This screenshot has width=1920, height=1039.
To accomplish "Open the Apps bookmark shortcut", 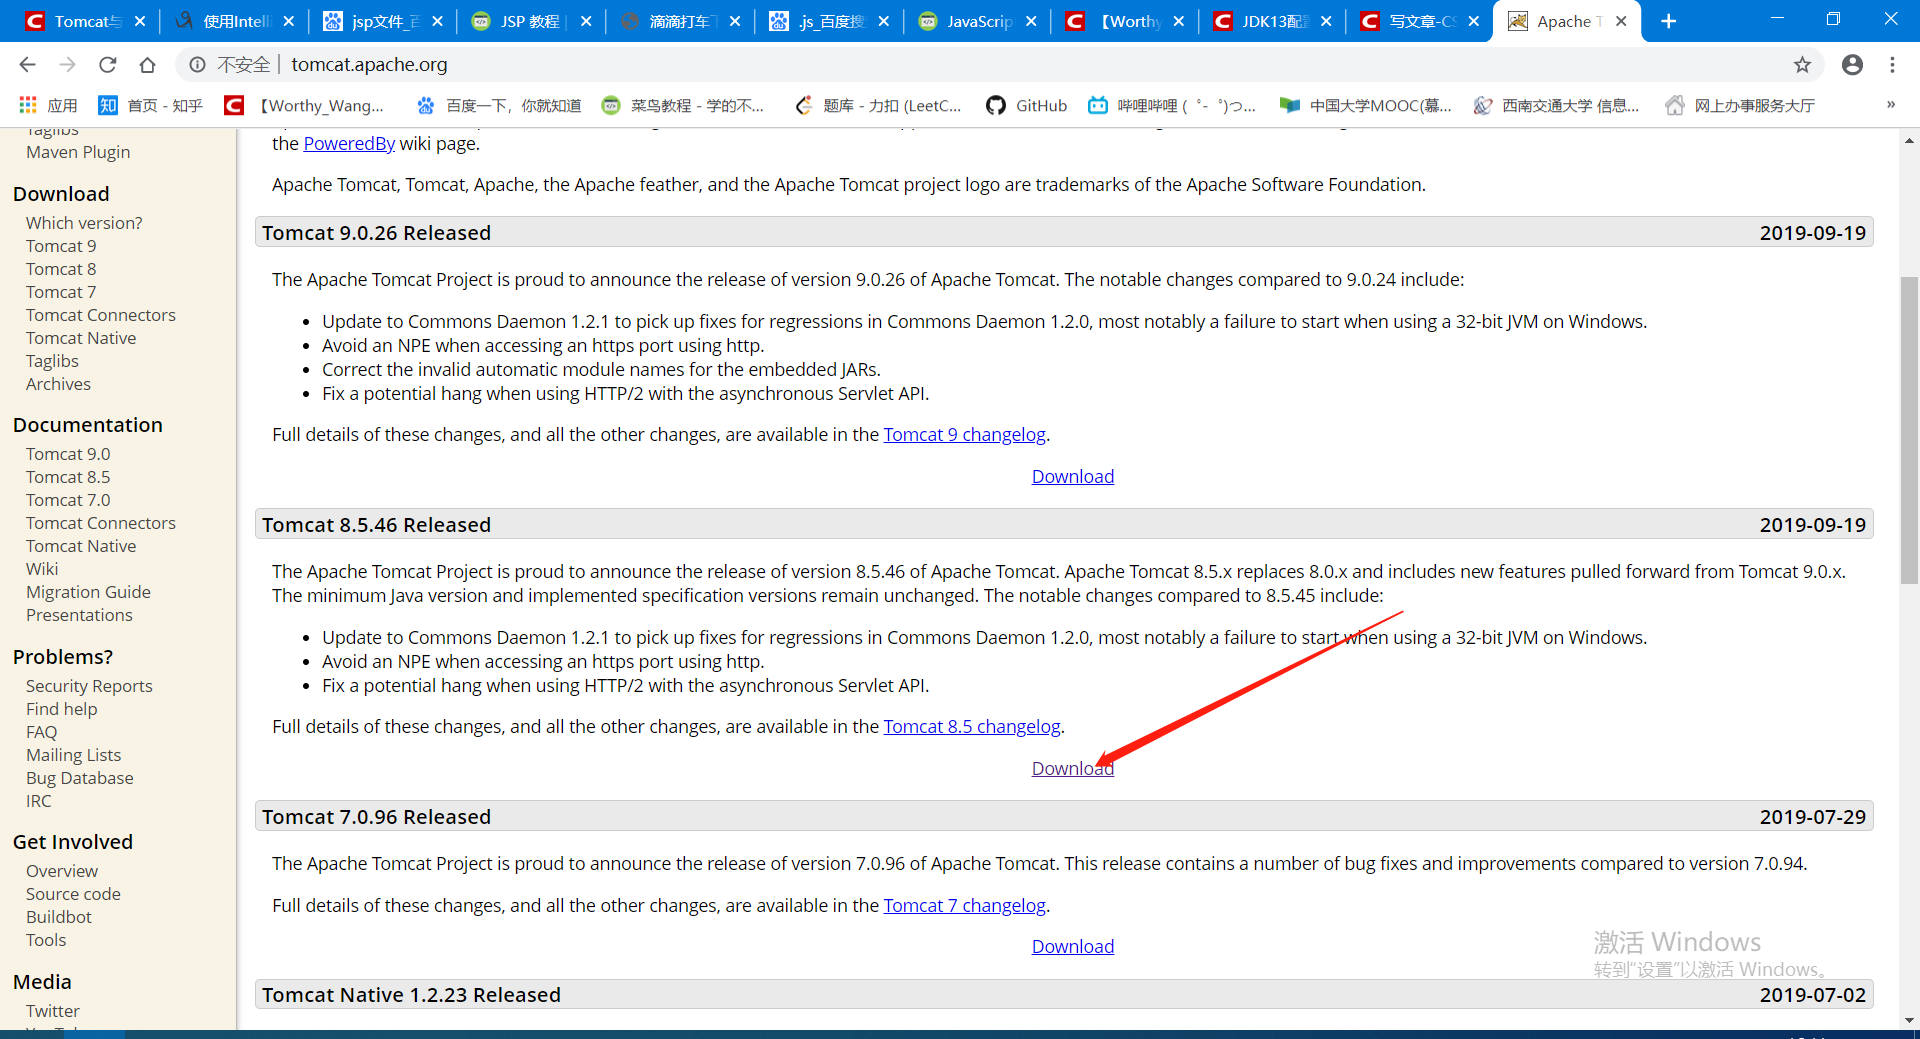I will (48, 105).
